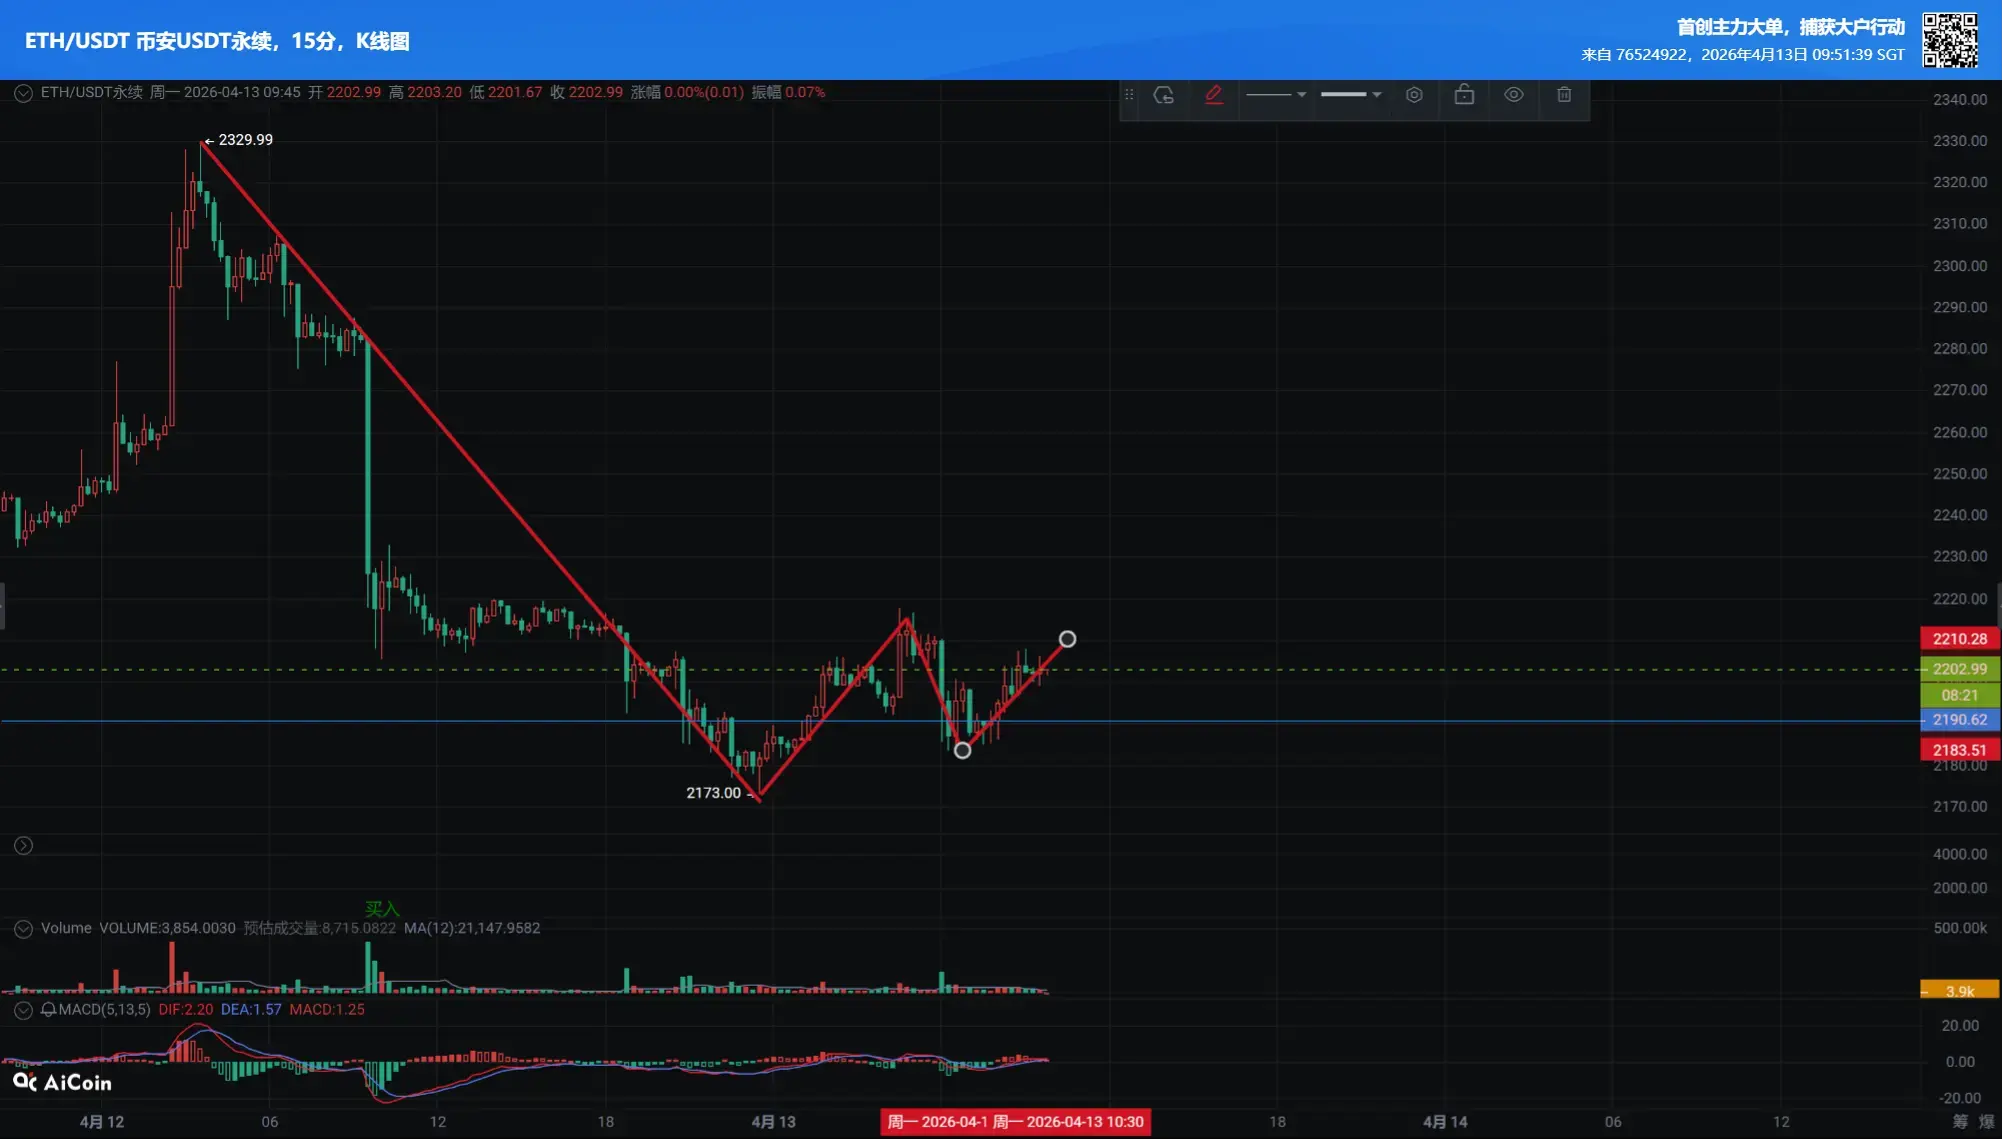Click the 筹 button at bottom right
The width and height of the screenshot is (2003, 1139).
click(1960, 1122)
